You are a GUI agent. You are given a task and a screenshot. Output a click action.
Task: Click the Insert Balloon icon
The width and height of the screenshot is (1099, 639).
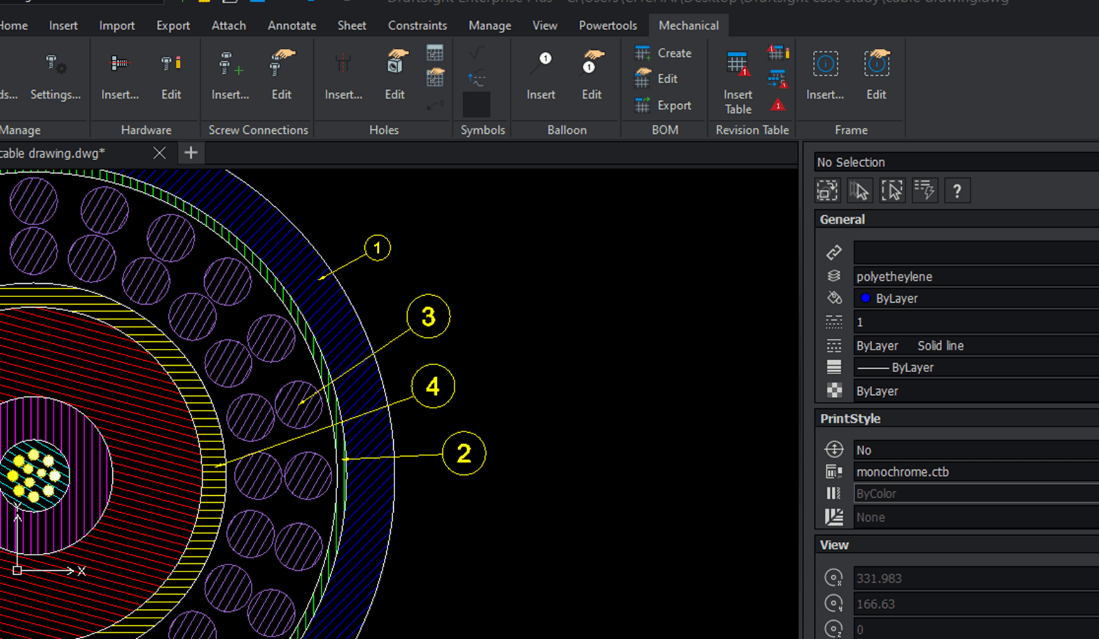[541, 66]
